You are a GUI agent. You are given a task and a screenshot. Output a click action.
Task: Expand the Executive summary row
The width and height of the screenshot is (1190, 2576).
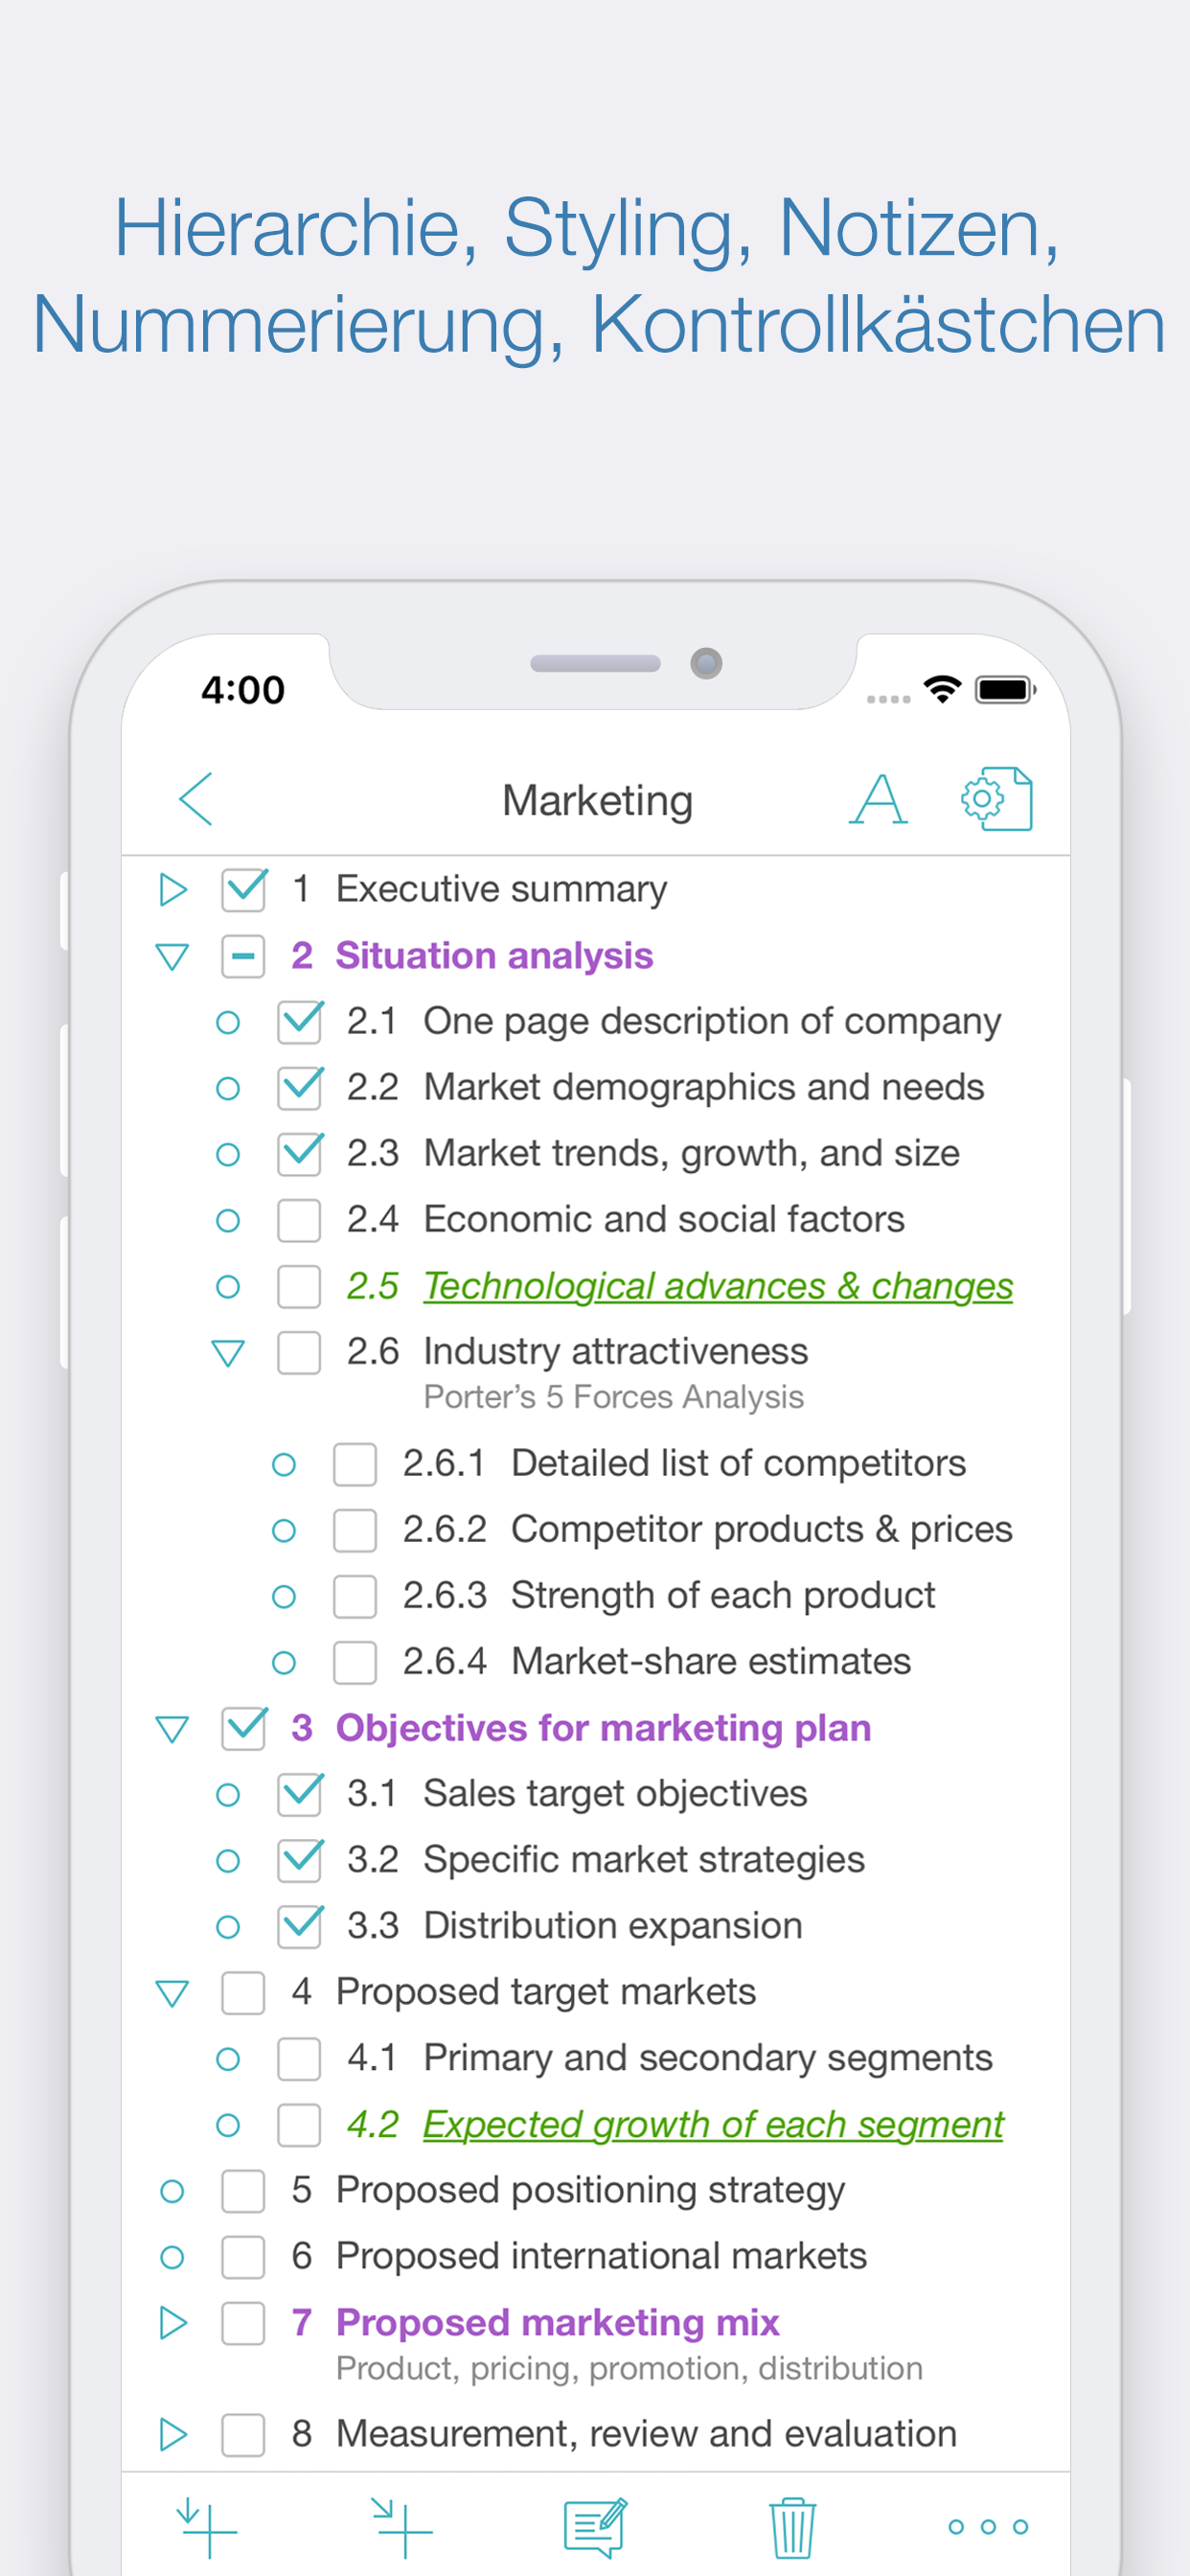[x=173, y=889]
